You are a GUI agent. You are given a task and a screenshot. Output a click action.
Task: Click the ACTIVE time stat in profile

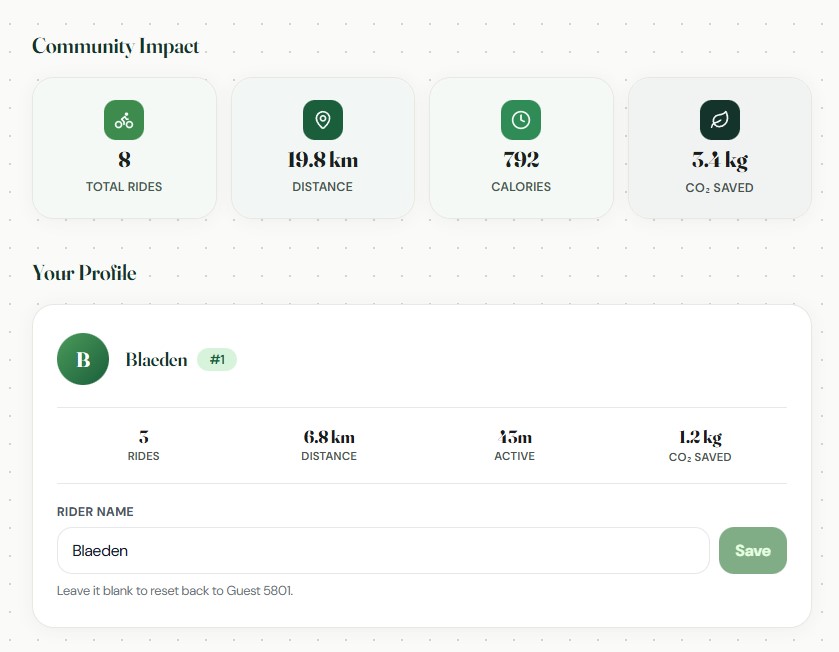pyautogui.click(x=514, y=445)
